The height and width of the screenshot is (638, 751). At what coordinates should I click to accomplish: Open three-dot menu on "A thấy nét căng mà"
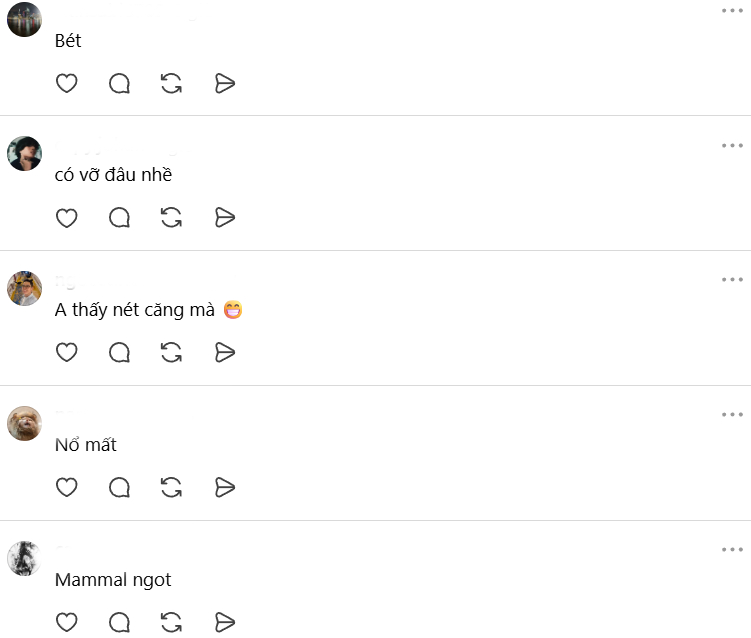732,279
